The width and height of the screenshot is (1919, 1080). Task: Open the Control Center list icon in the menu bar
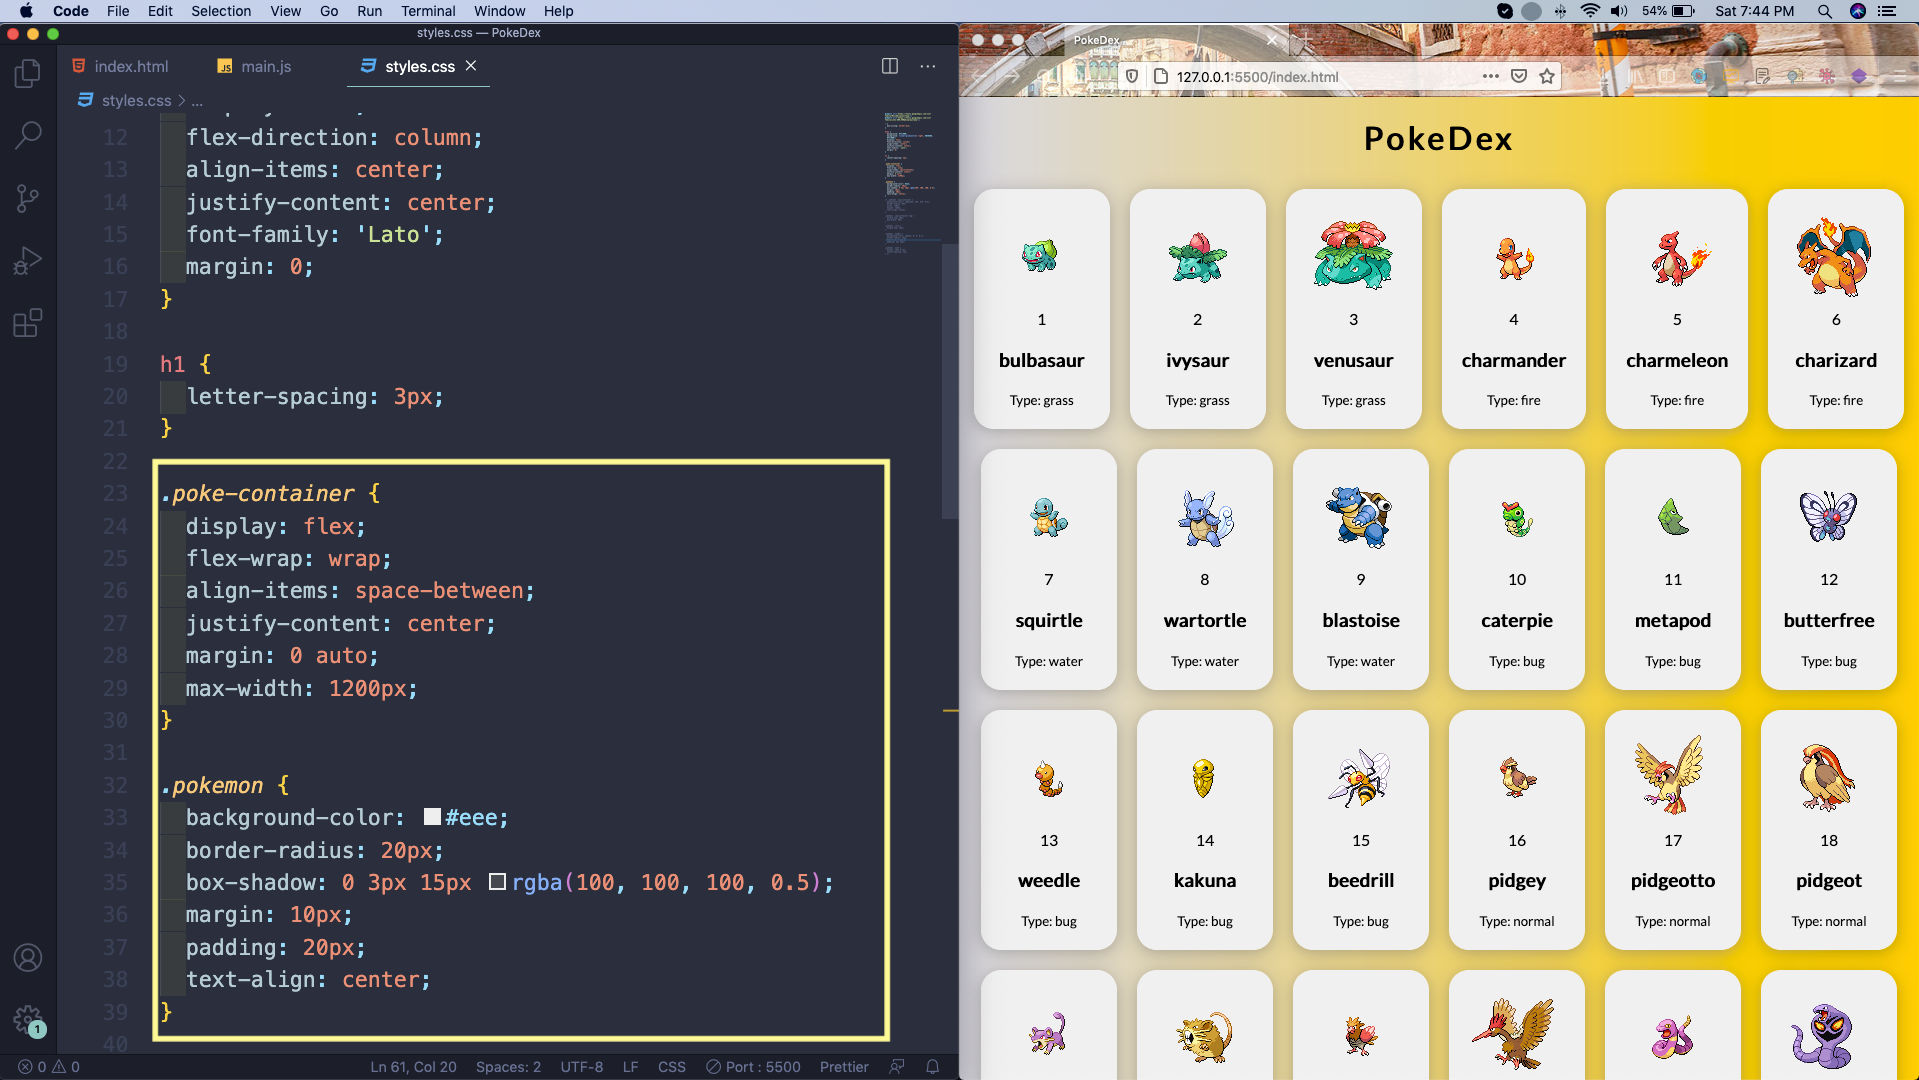1887,11
